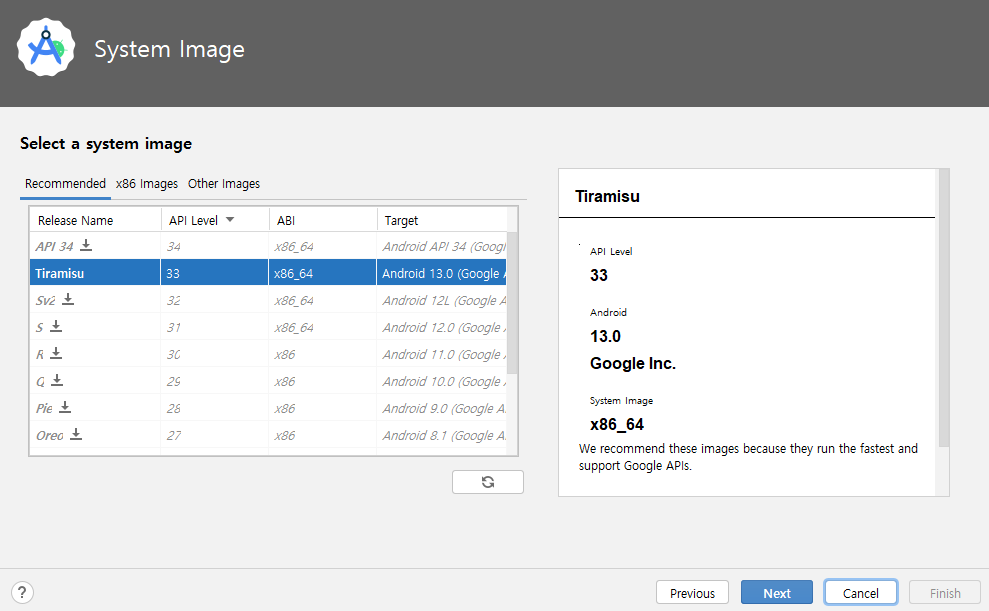Click API level 28 cell
The image size is (989, 611).
[214, 409]
